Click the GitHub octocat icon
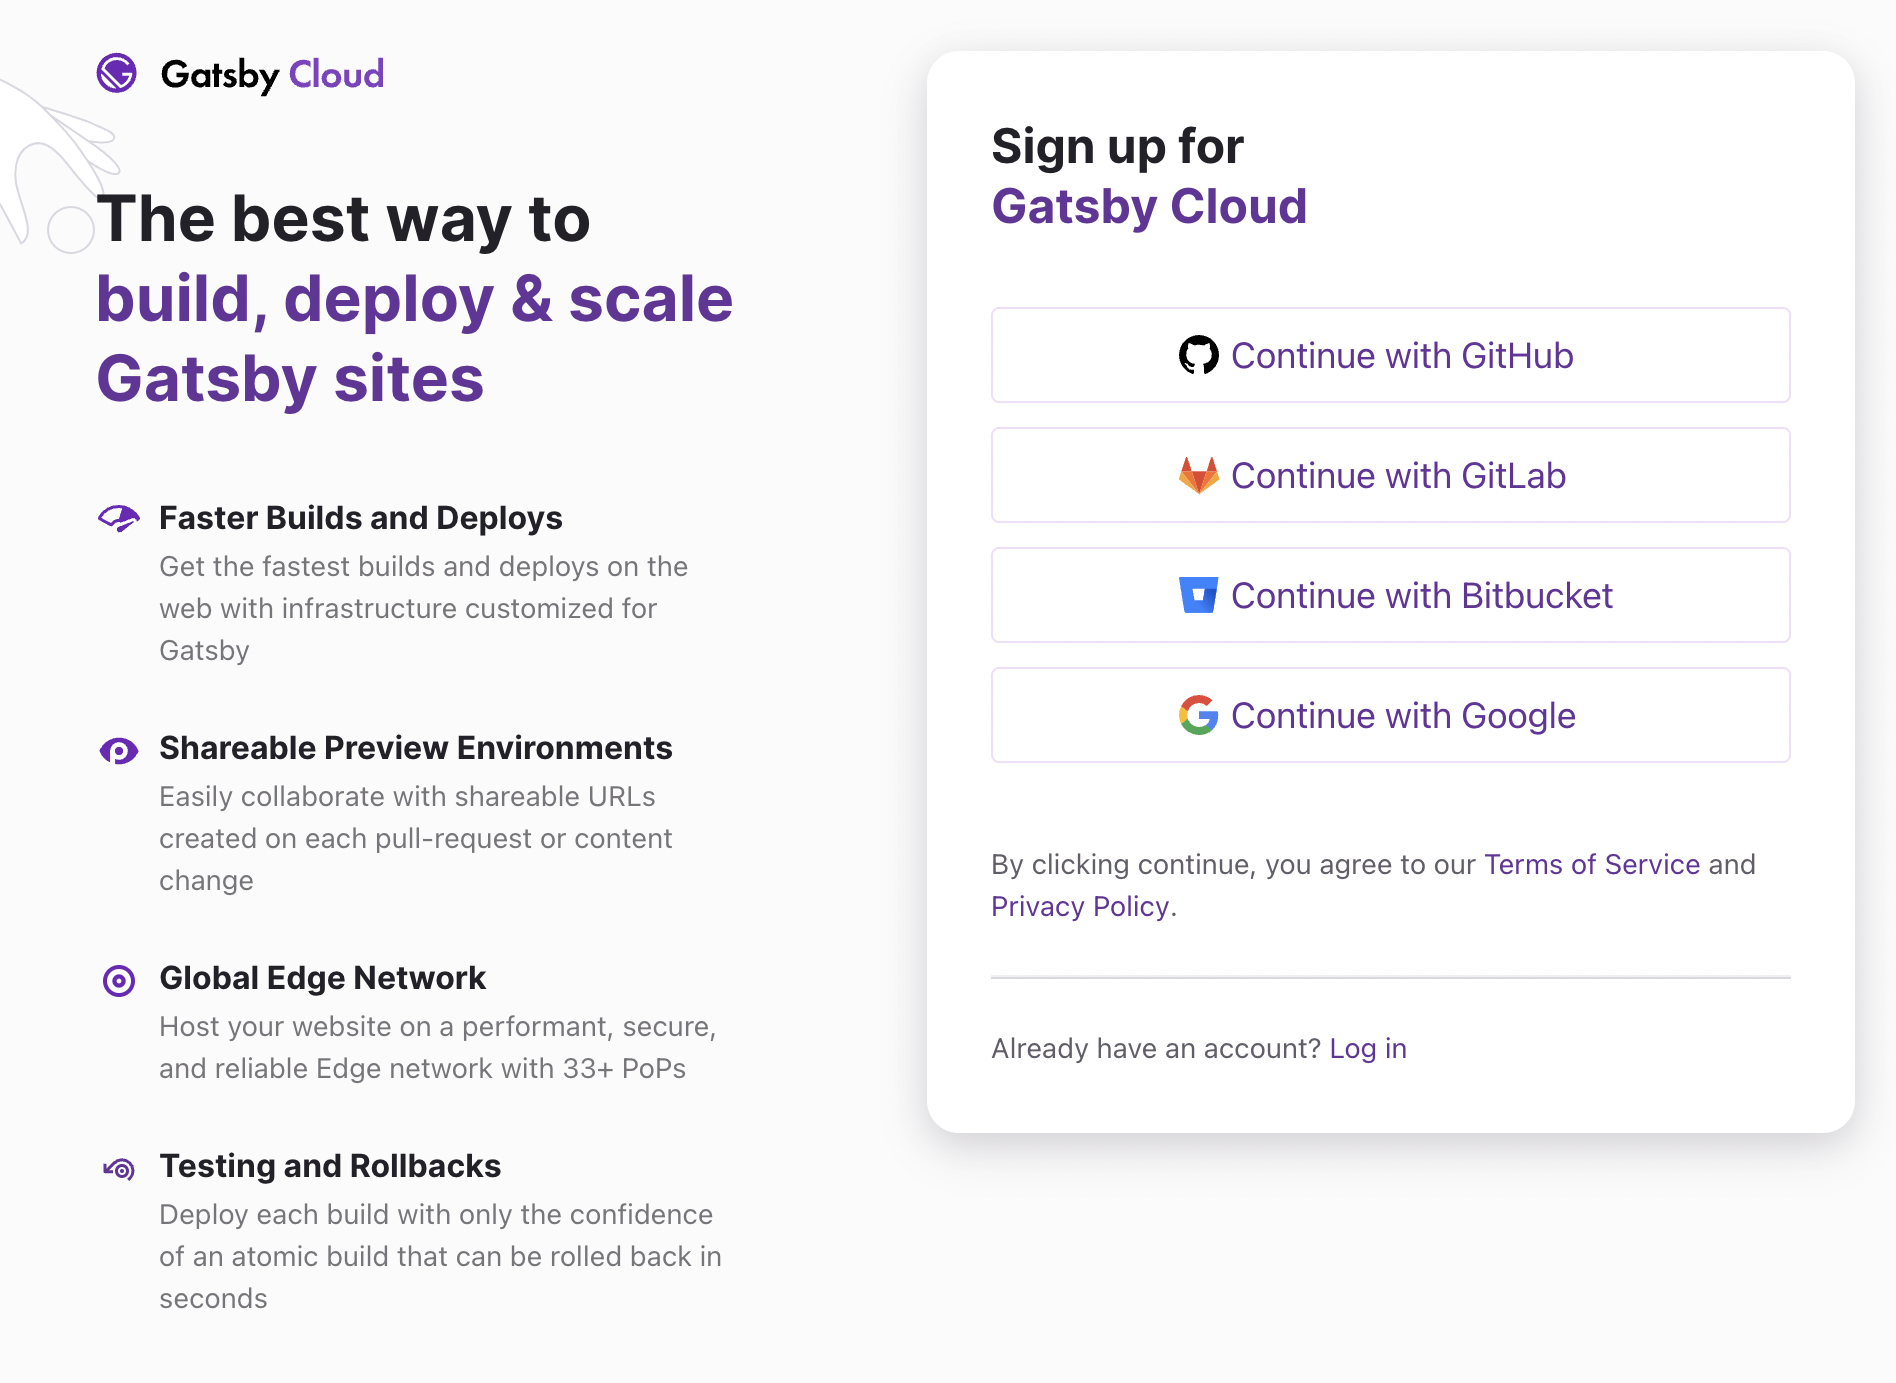Screen dimensions: 1896x1383 (x=1198, y=355)
